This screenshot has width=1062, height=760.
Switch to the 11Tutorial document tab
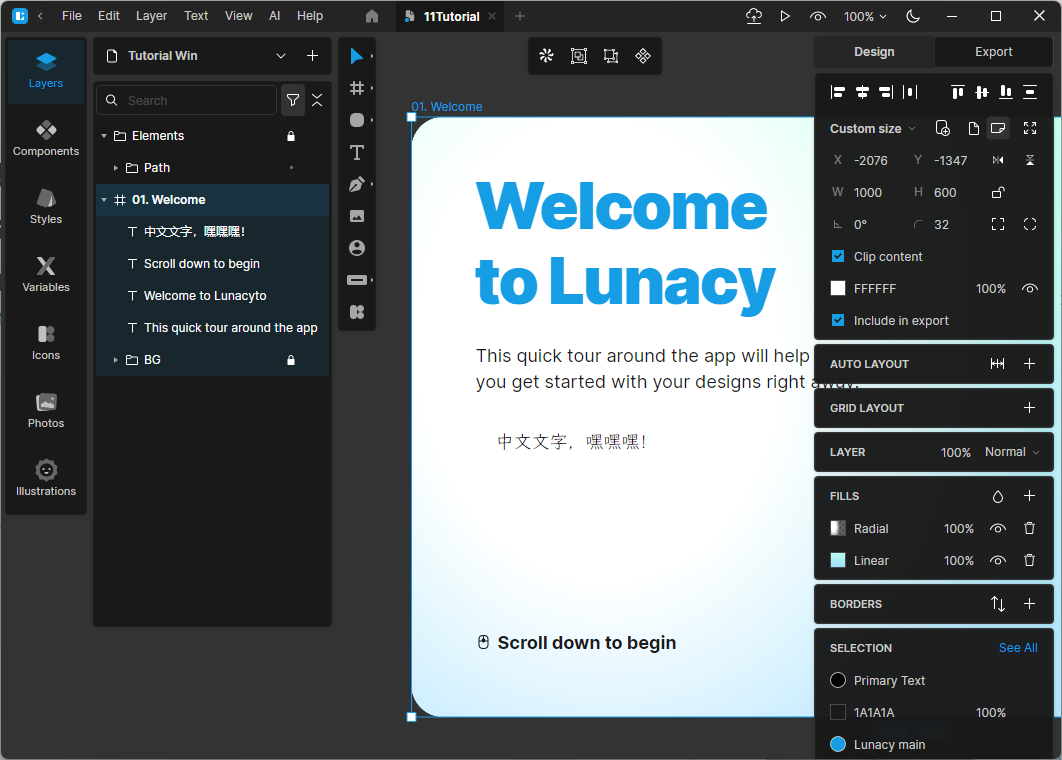coord(451,16)
